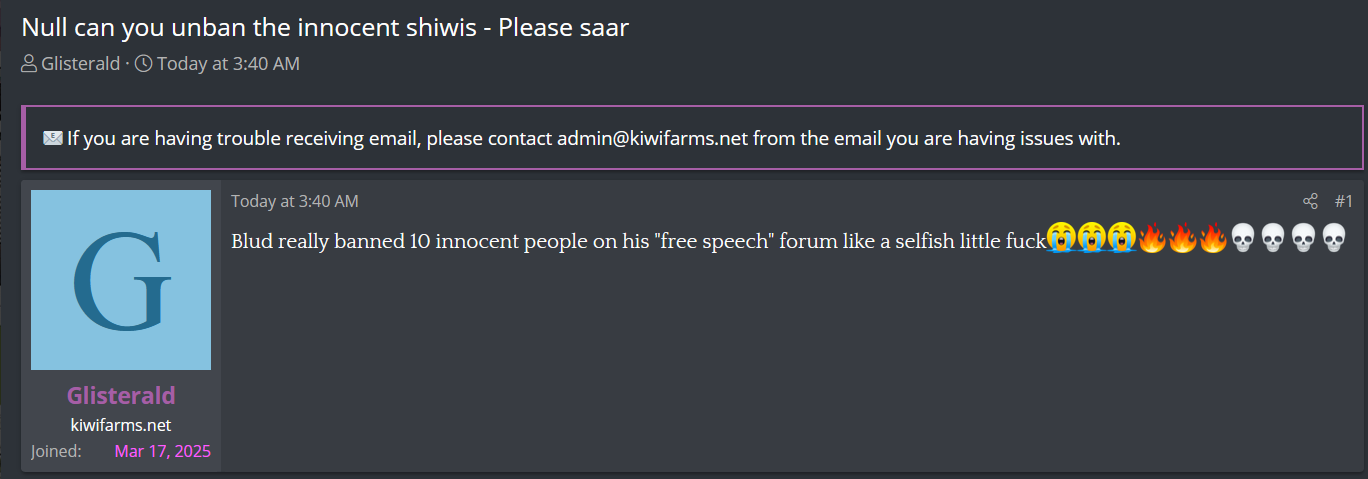Click the "Joined:" label in user info
Viewport: 1368px width, 479px height.
pyautogui.click(x=56, y=451)
